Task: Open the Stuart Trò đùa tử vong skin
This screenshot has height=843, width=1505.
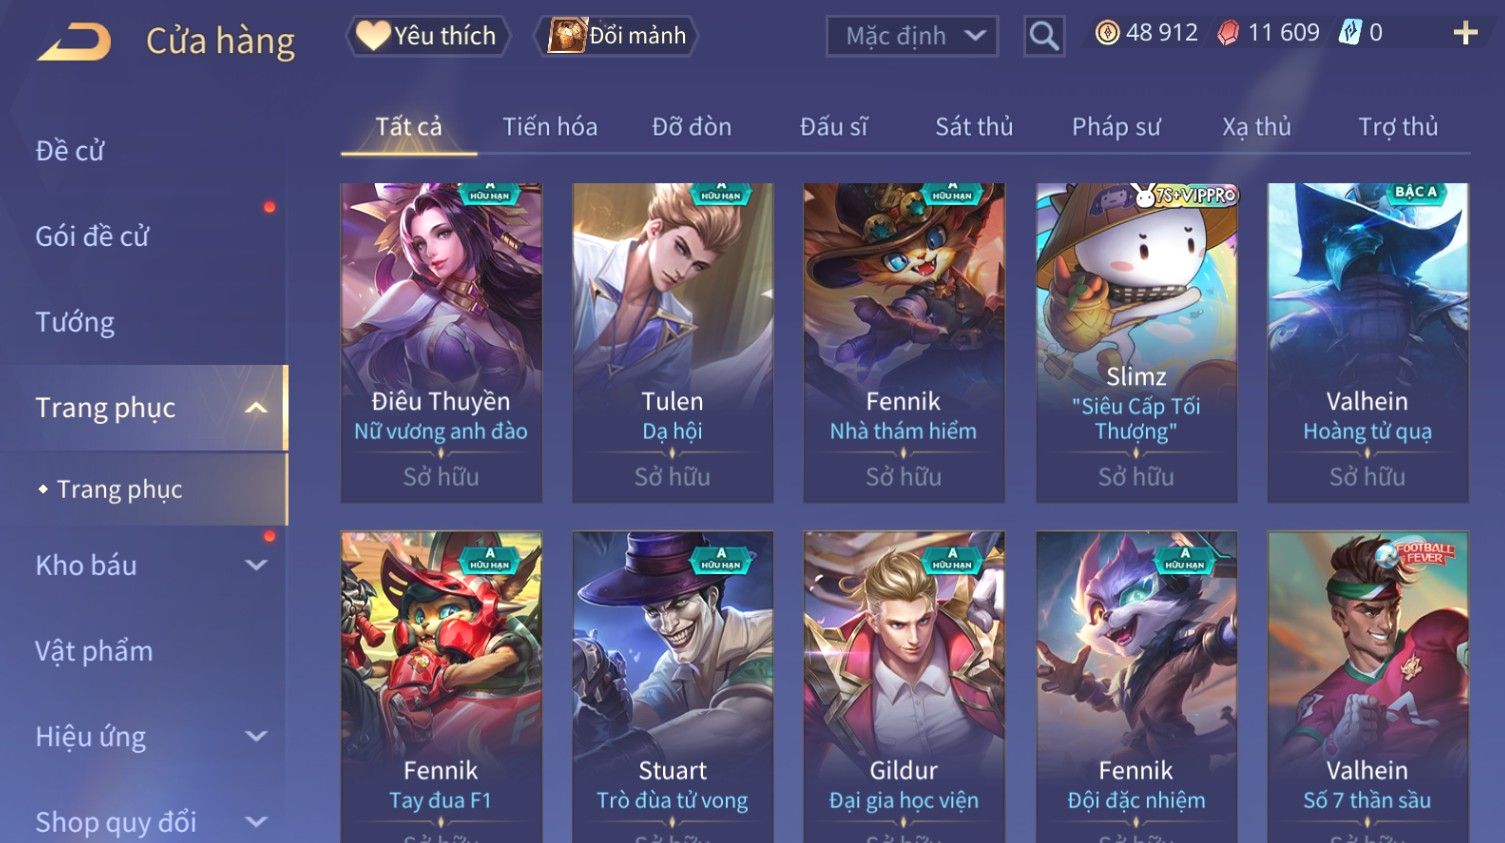Action: coord(672,687)
